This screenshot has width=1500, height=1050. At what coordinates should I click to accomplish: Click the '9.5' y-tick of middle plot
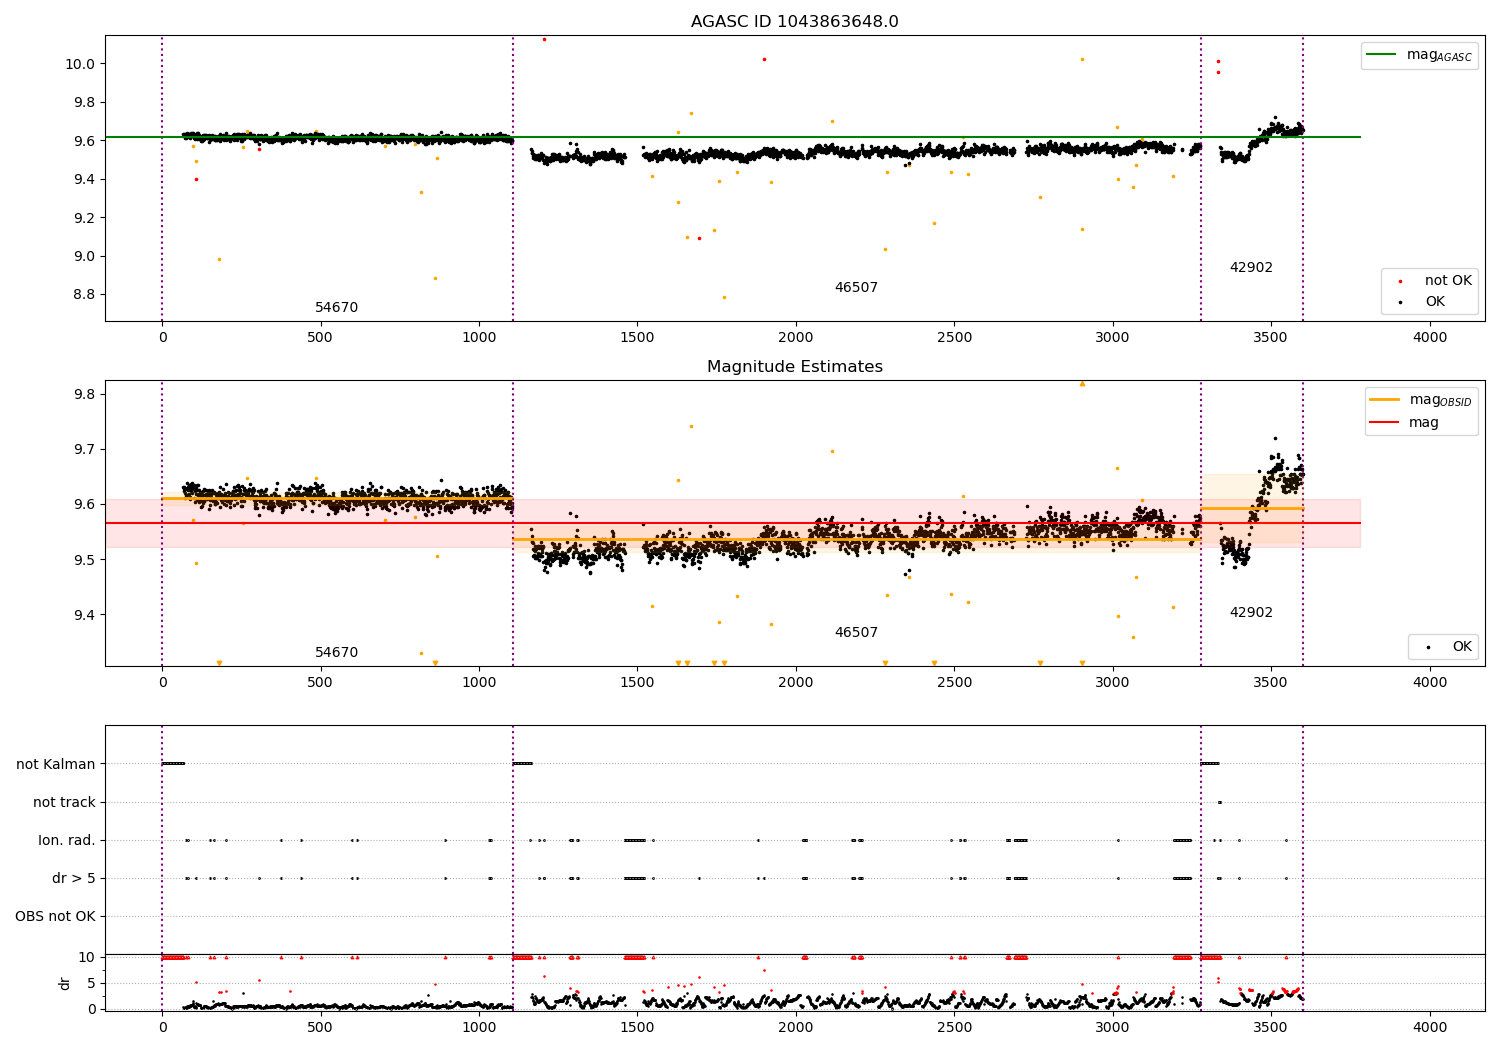click(84, 560)
